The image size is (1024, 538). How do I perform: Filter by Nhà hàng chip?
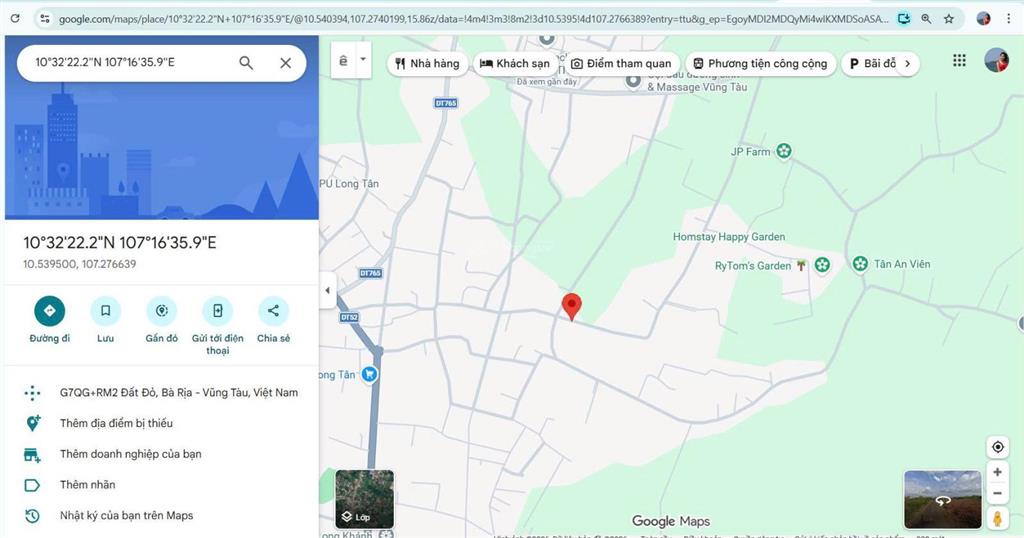428,63
